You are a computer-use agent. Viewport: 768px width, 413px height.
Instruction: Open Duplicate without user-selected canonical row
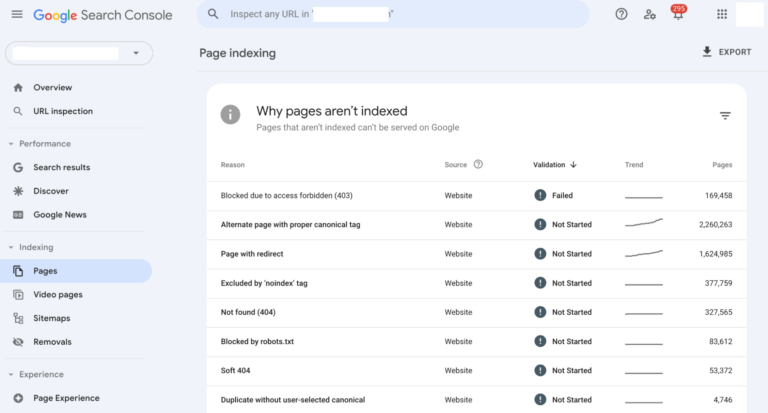[x=477, y=399]
